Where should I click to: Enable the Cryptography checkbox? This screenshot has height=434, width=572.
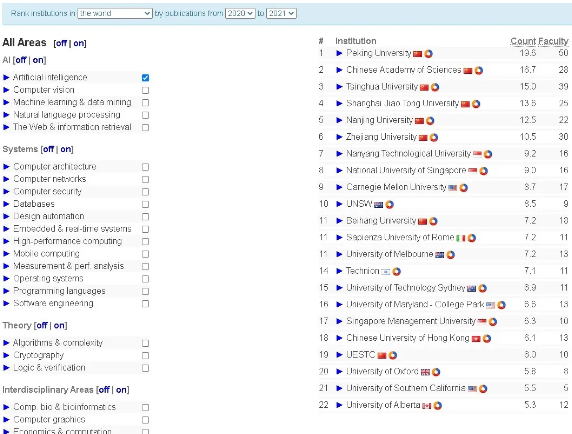pos(145,356)
